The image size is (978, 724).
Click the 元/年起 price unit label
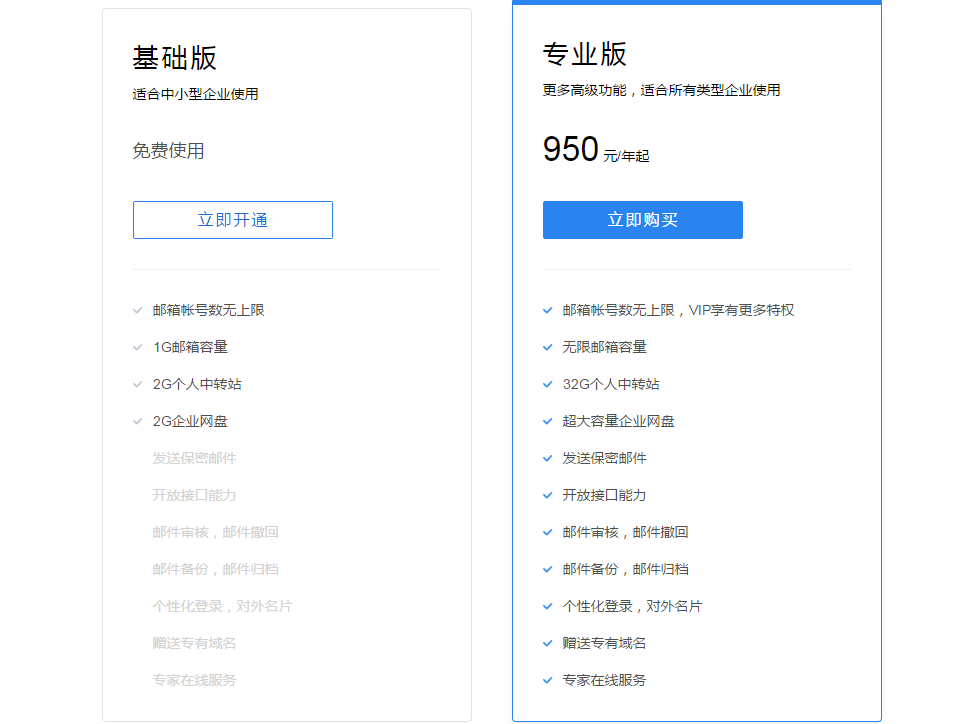click(626, 156)
